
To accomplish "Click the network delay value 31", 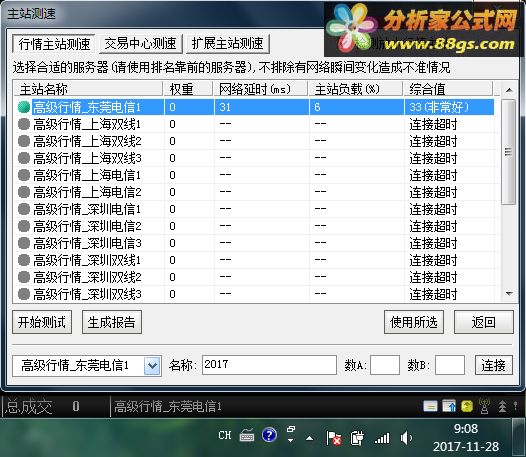I will click(x=225, y=107).
